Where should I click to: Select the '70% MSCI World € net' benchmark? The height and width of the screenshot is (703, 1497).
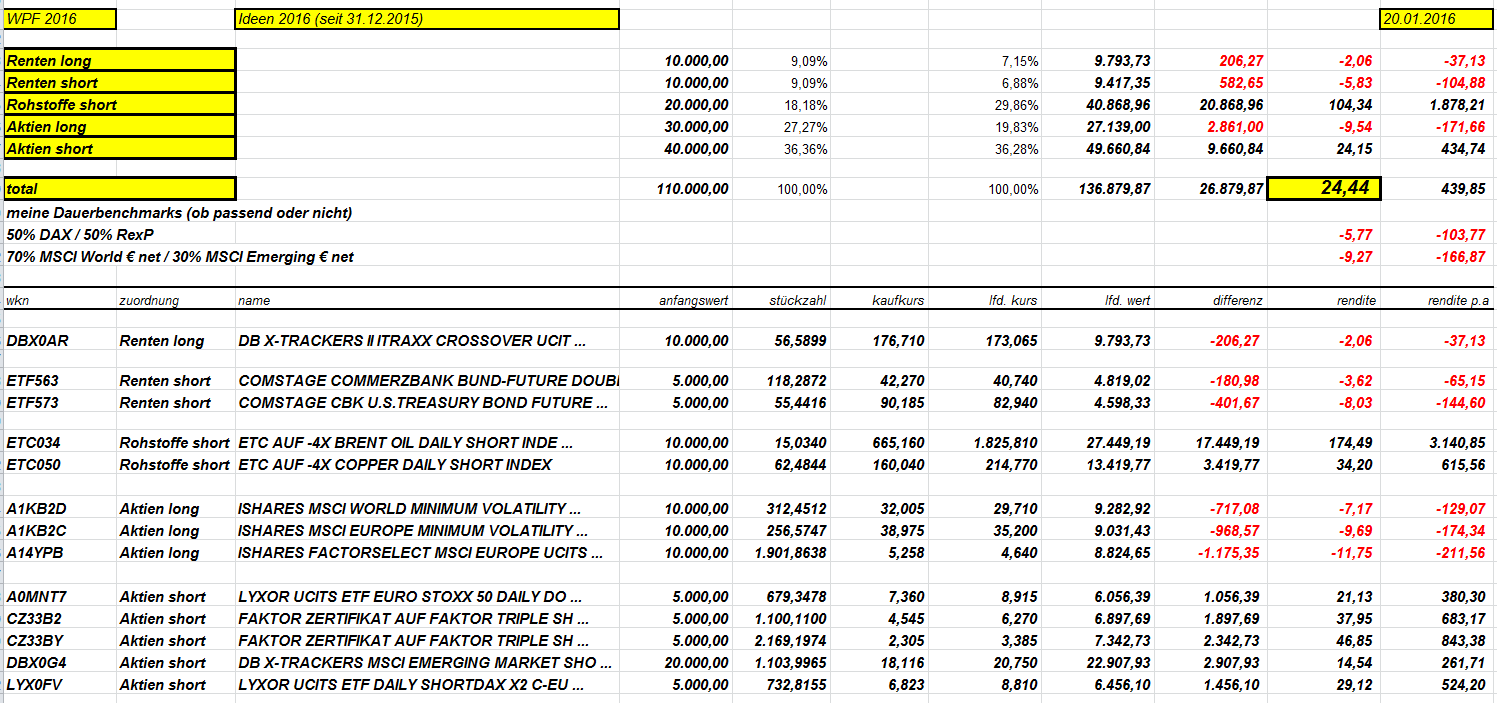coord(180,256)
